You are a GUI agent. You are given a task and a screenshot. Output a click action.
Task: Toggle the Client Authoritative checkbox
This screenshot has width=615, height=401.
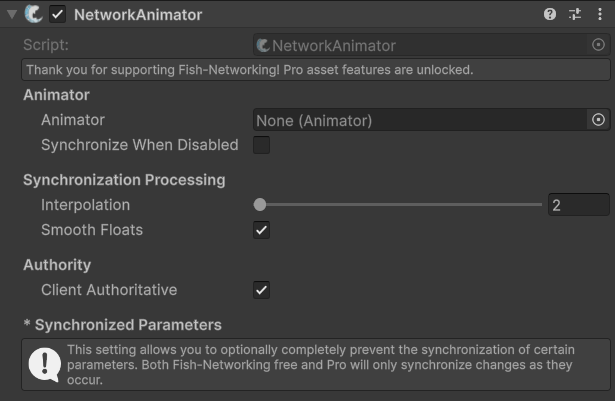click(x=261, y=290)
